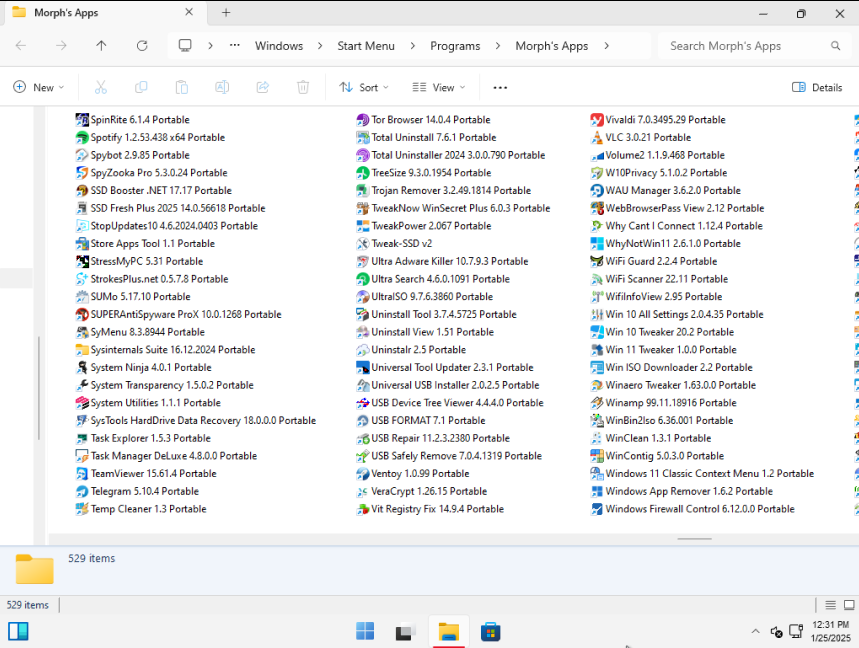Show hidden breadcrumb folders via ellipsis
This screenshot has height=648, width=859.
pos(234,46)
